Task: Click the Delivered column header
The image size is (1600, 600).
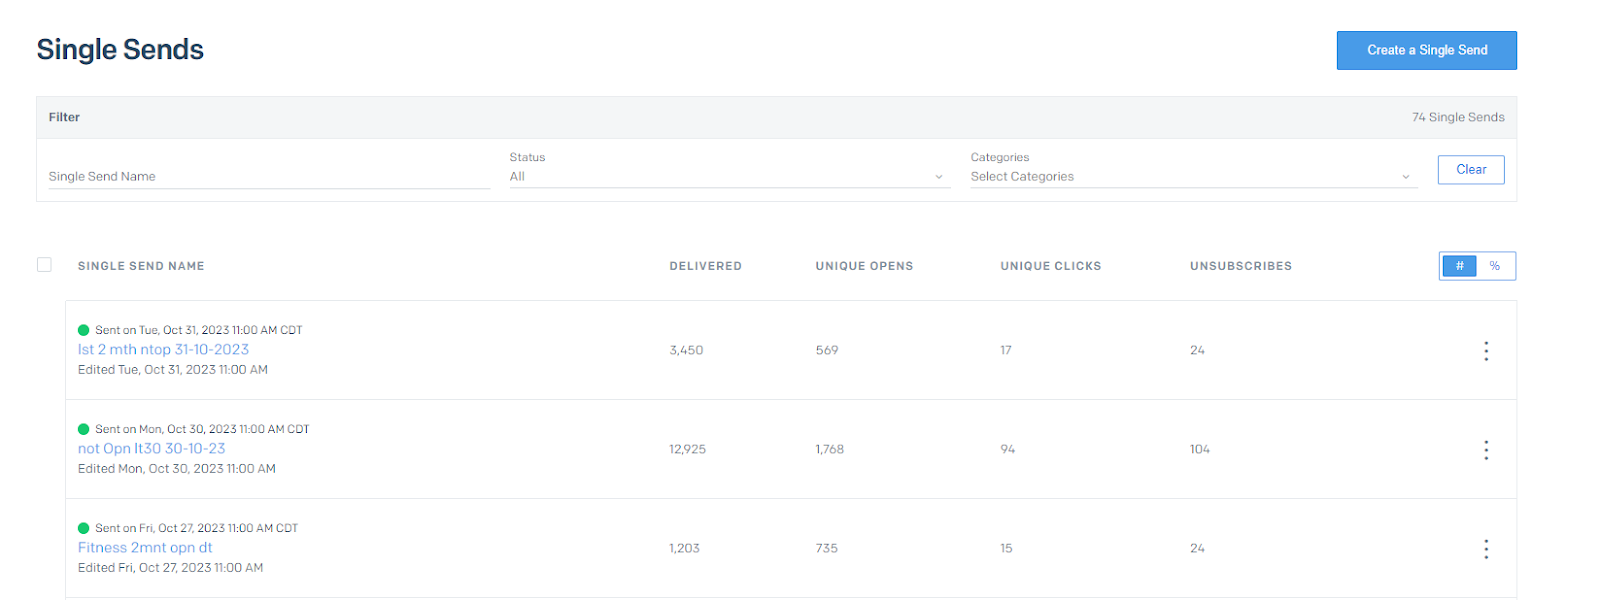Action: tap(705, 266)
